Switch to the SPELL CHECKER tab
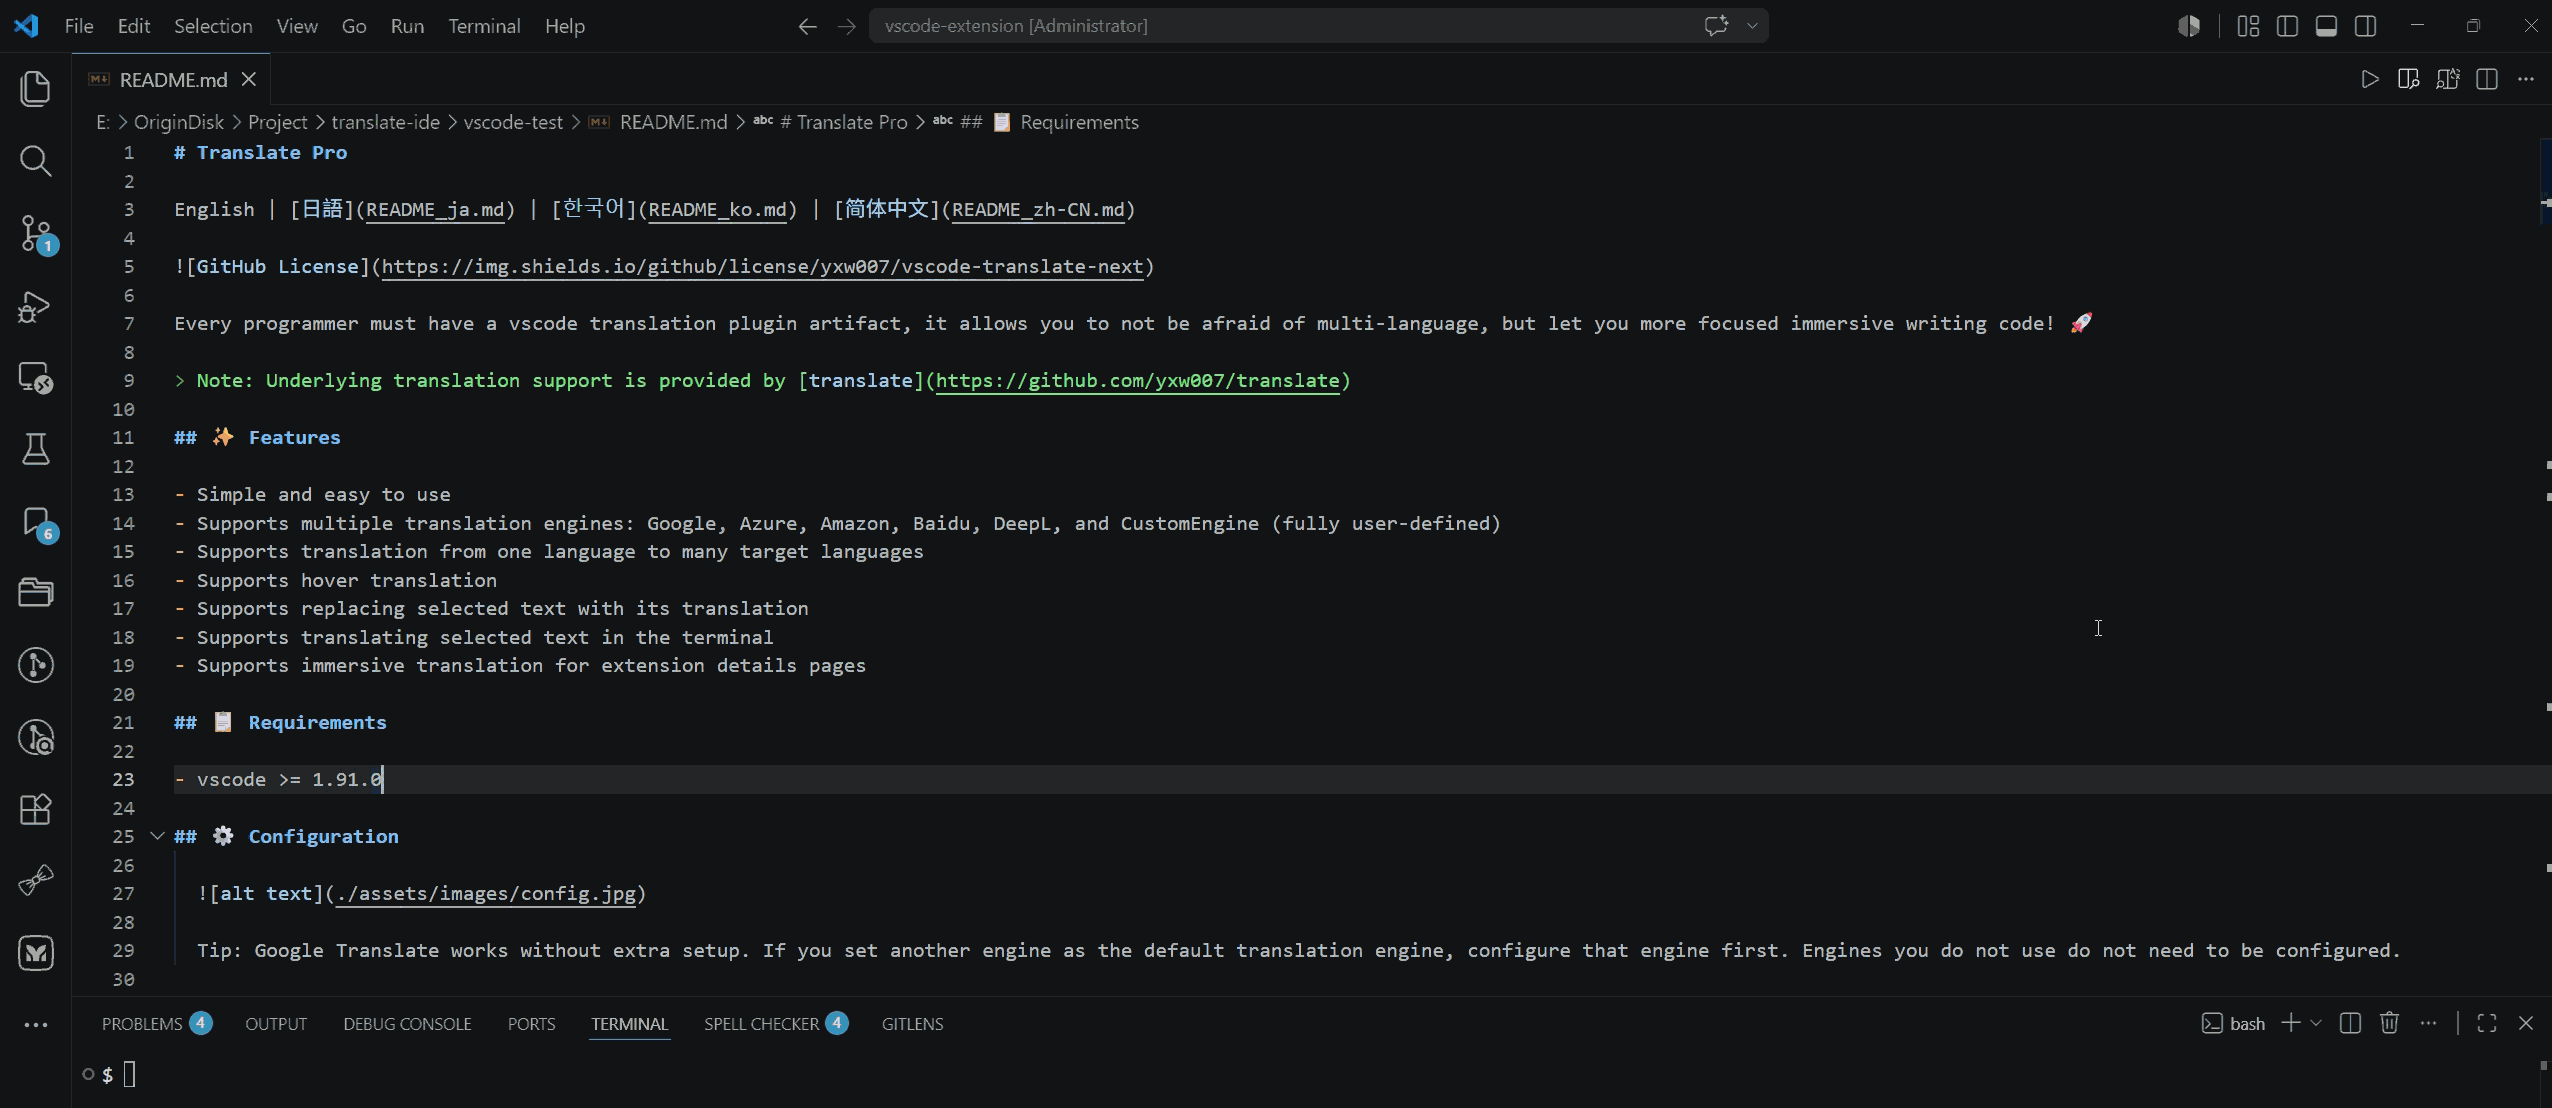 [776, 1024]
